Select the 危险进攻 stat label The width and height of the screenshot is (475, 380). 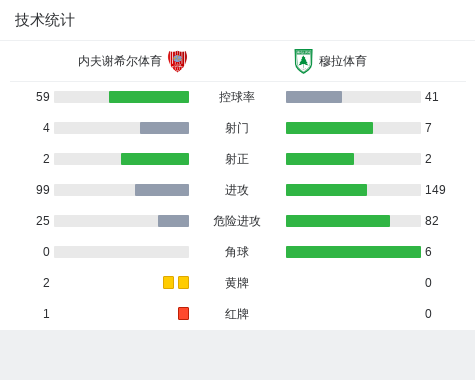237,221
